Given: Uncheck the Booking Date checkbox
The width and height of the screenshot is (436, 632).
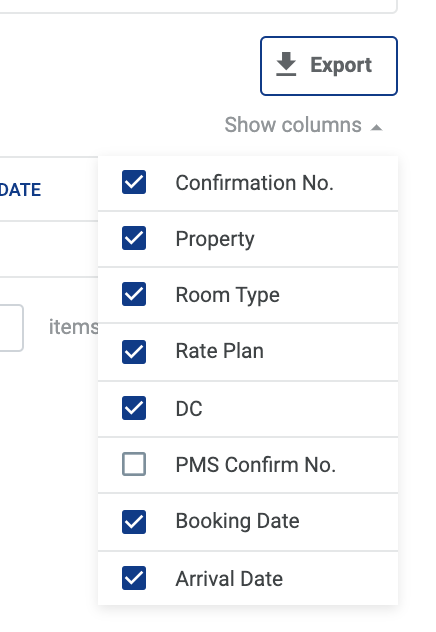Looking at the screenshot, I should [x=134, y=522].
